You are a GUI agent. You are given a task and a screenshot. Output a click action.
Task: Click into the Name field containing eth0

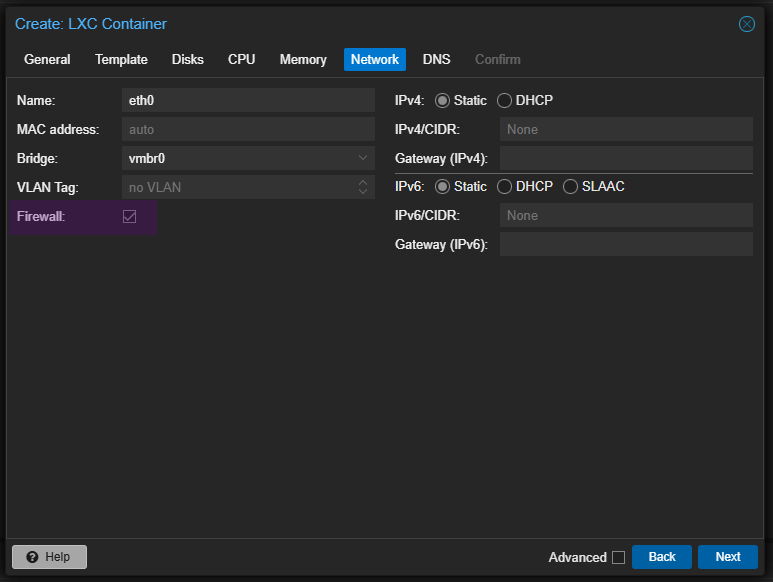[248, 101]
